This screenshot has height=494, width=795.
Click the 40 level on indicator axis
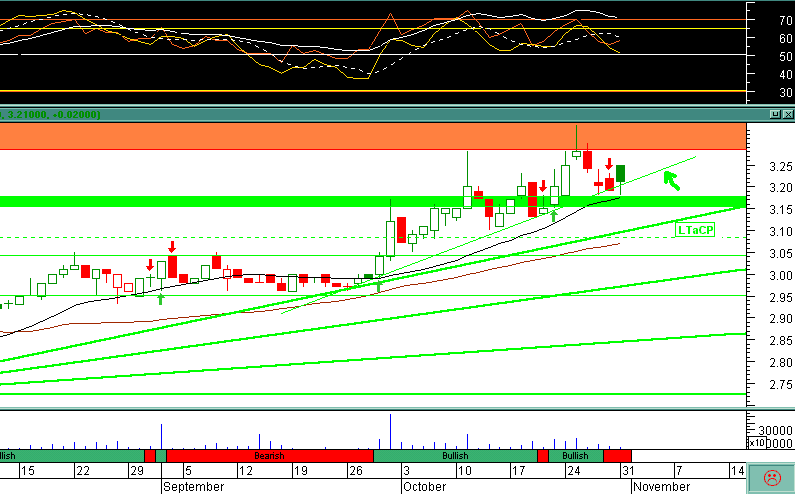(786, 75)
